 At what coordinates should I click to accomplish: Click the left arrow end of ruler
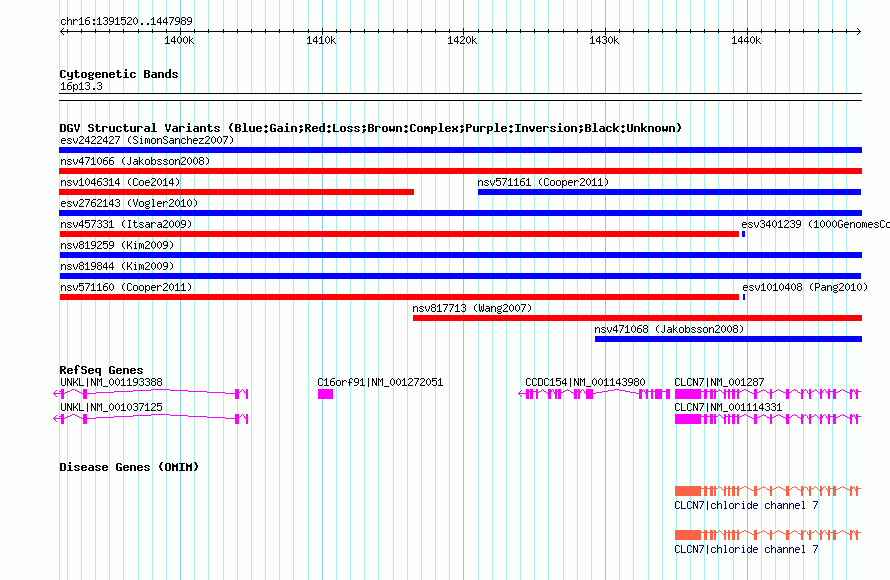point(62,31)
